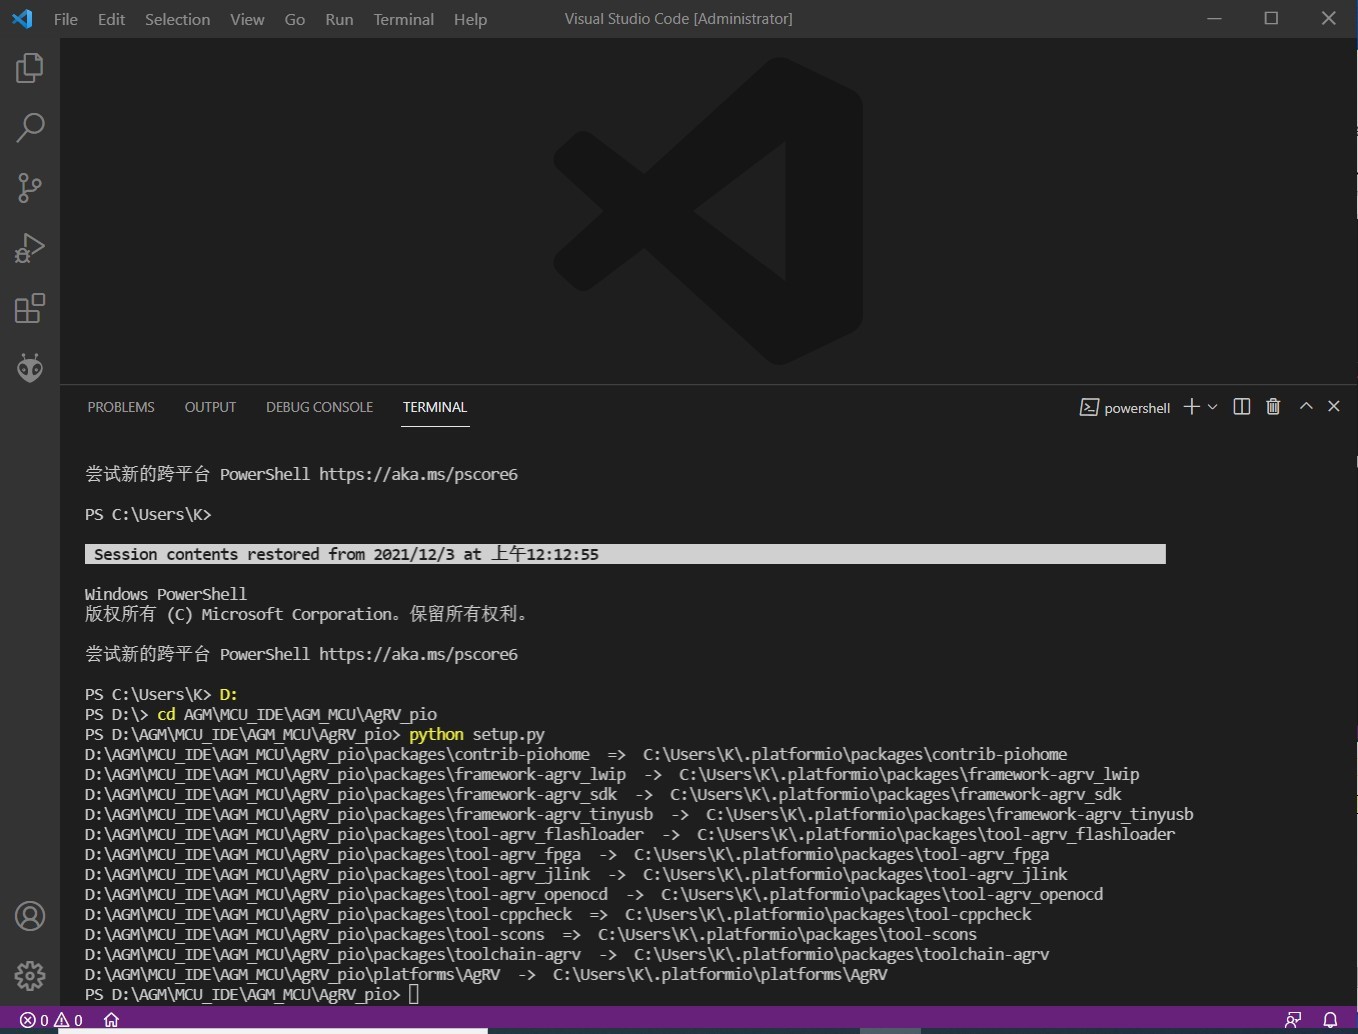
Task: Open the Search view in activity bar
Action: point(30,128)
